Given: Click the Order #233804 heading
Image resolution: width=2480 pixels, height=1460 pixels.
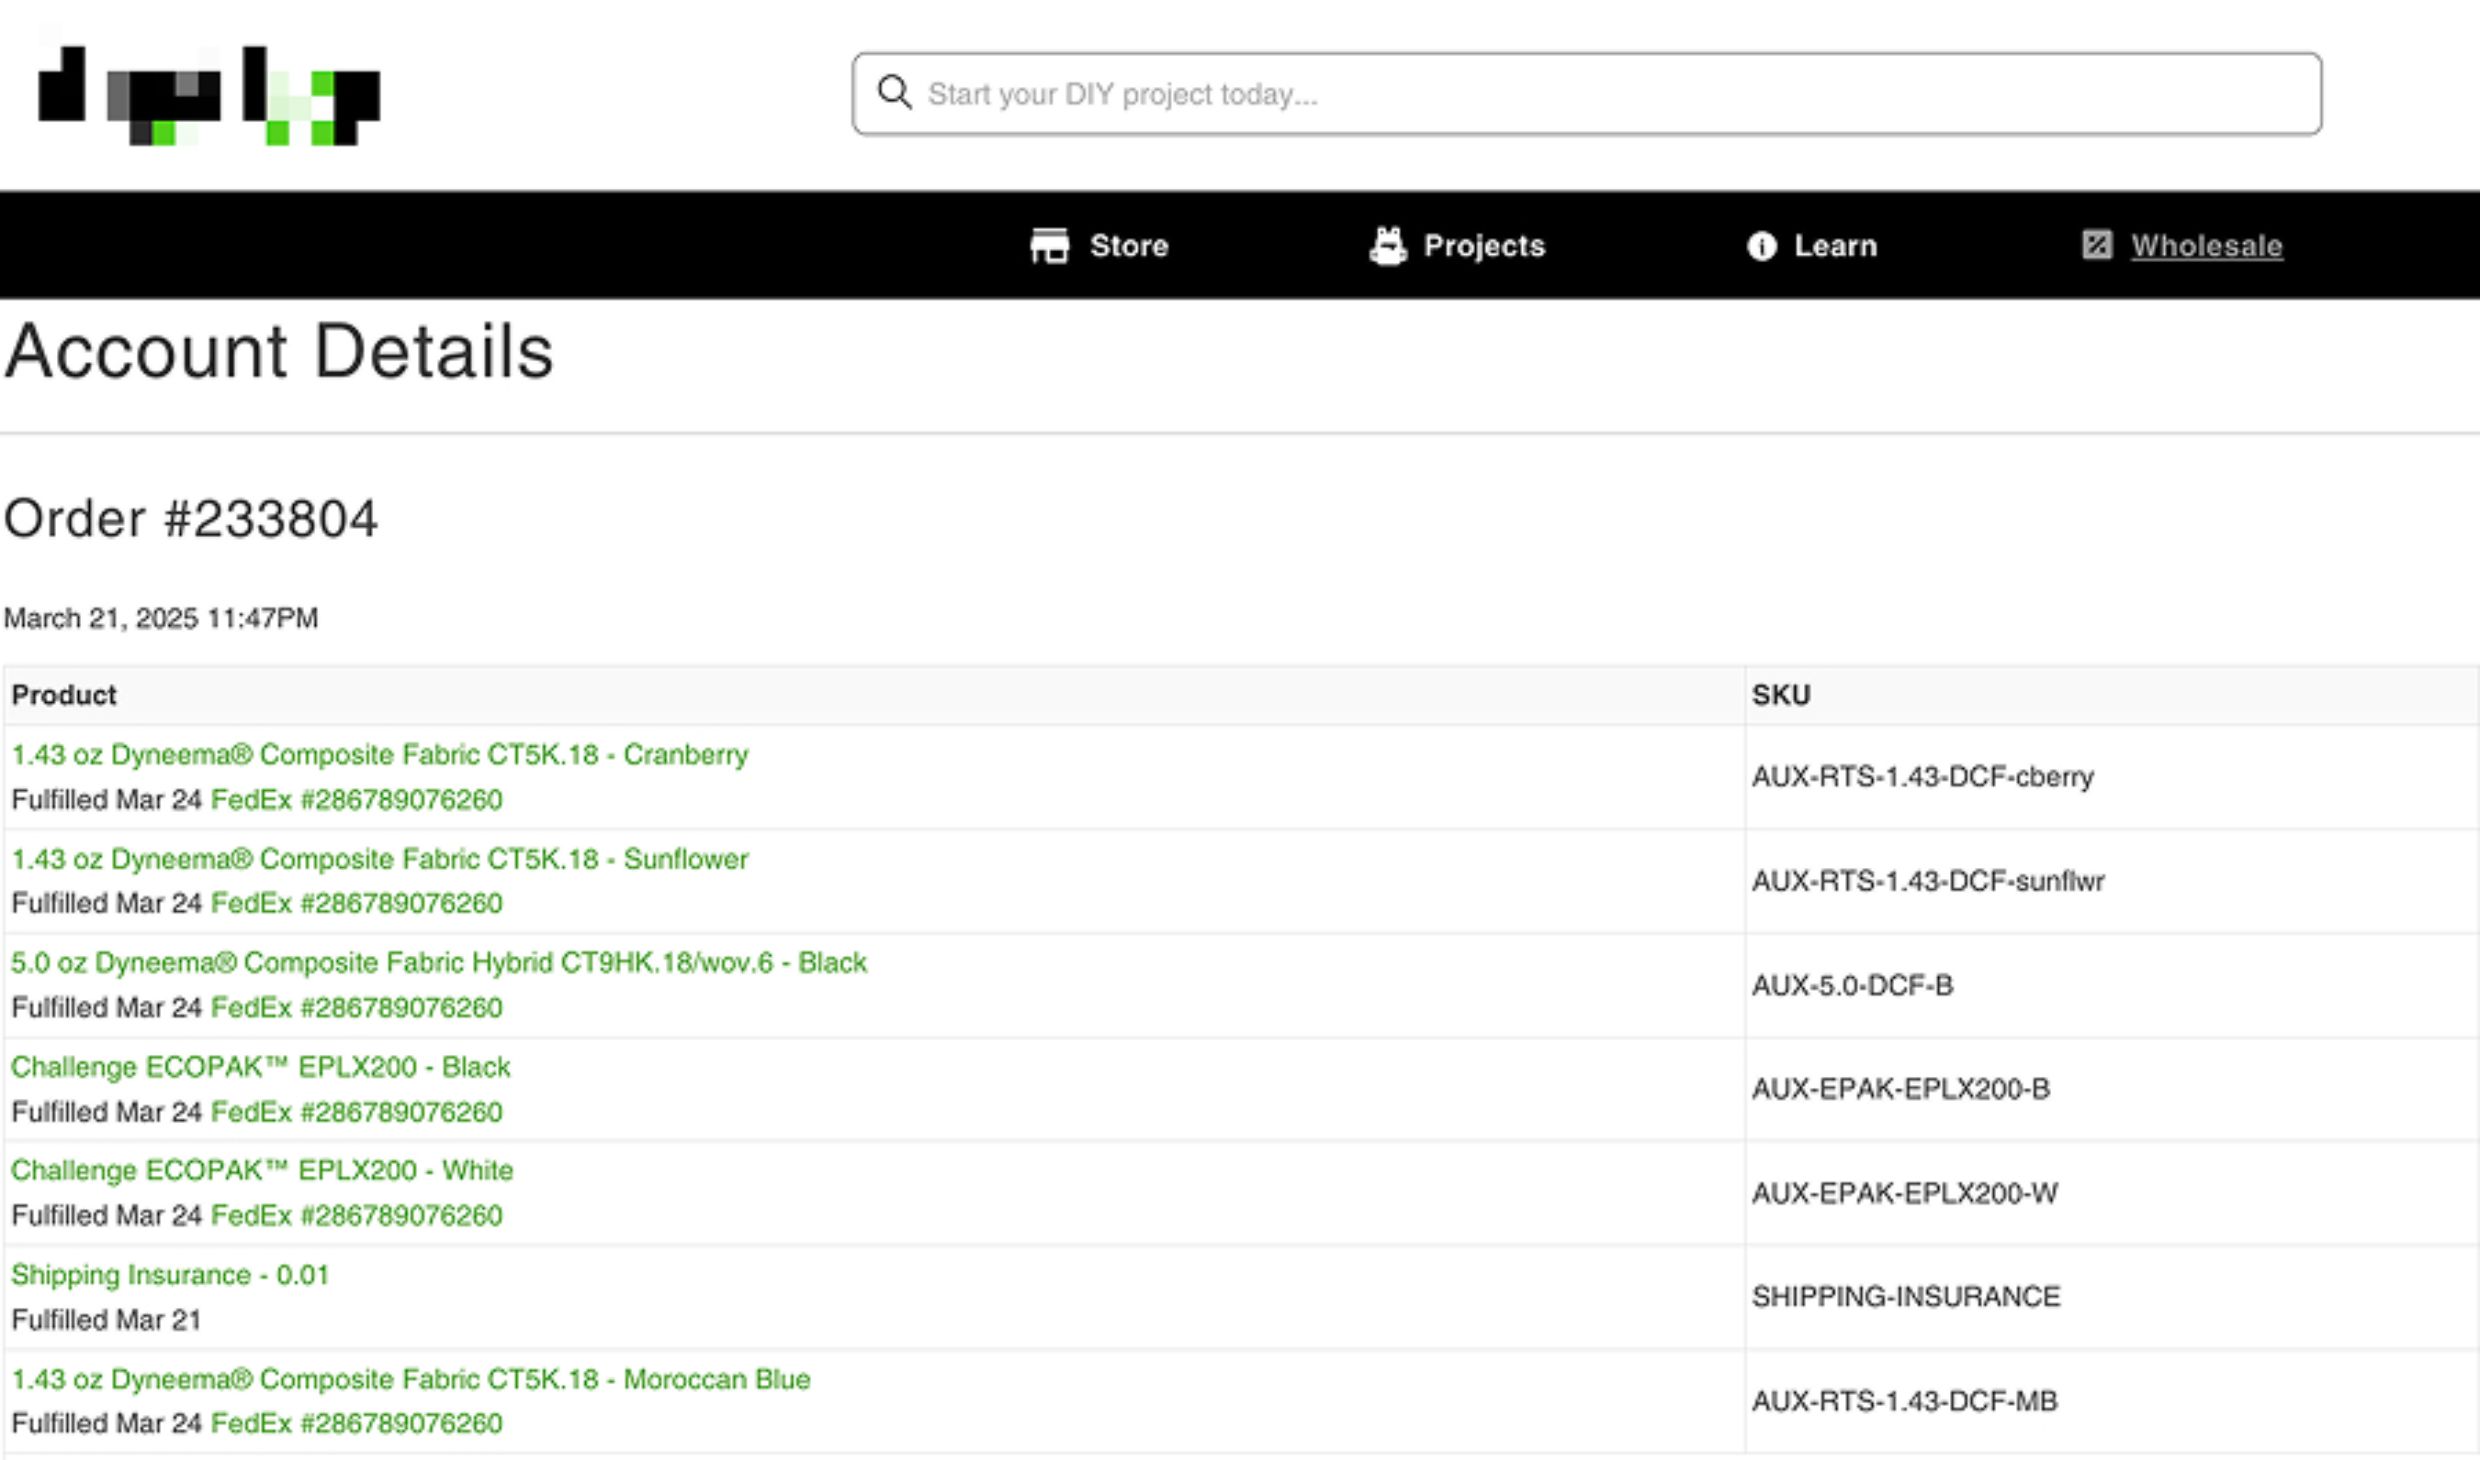Looking at the screenshot, I should 191,518.
